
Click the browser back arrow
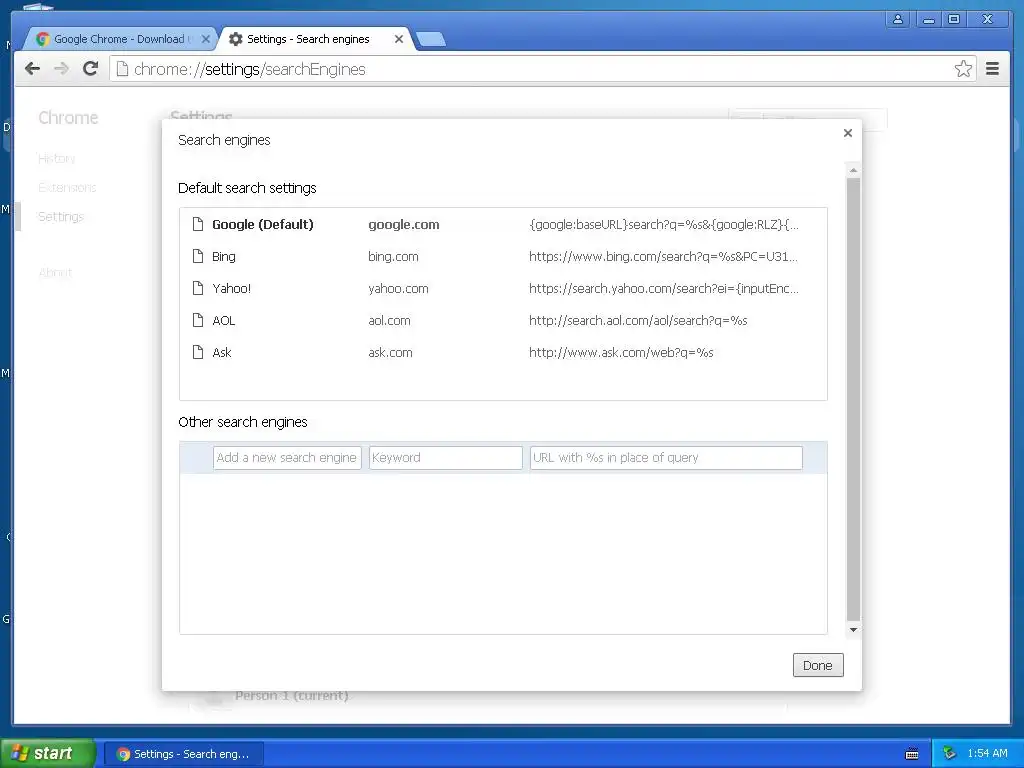pyautogui.click(x=33, y=69)
